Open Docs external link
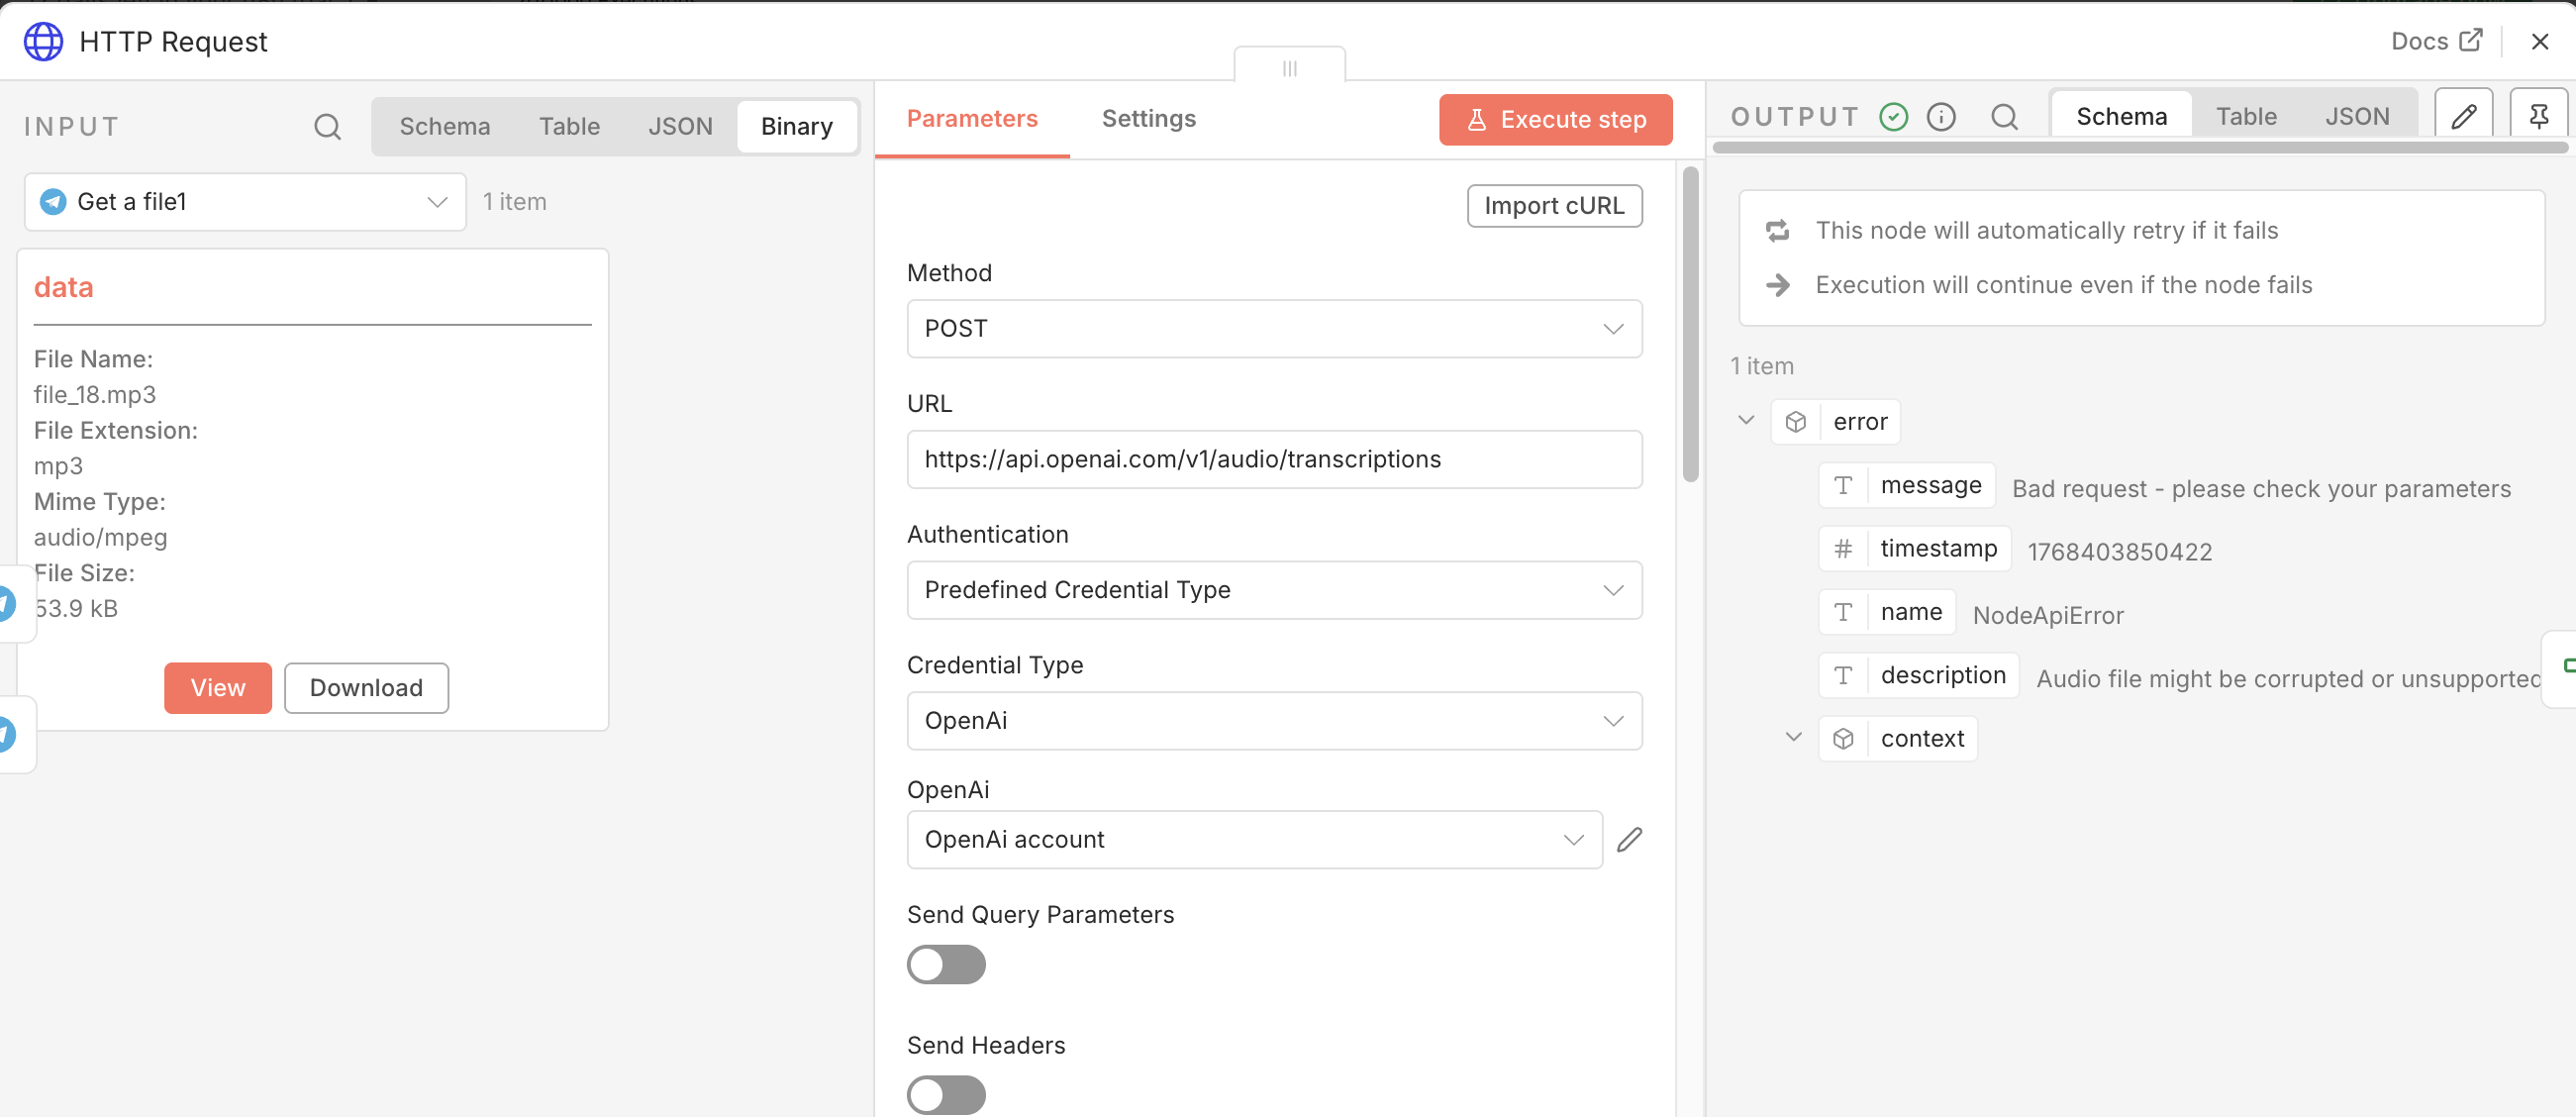Screen dimensions: 2576x1117 2436,41
